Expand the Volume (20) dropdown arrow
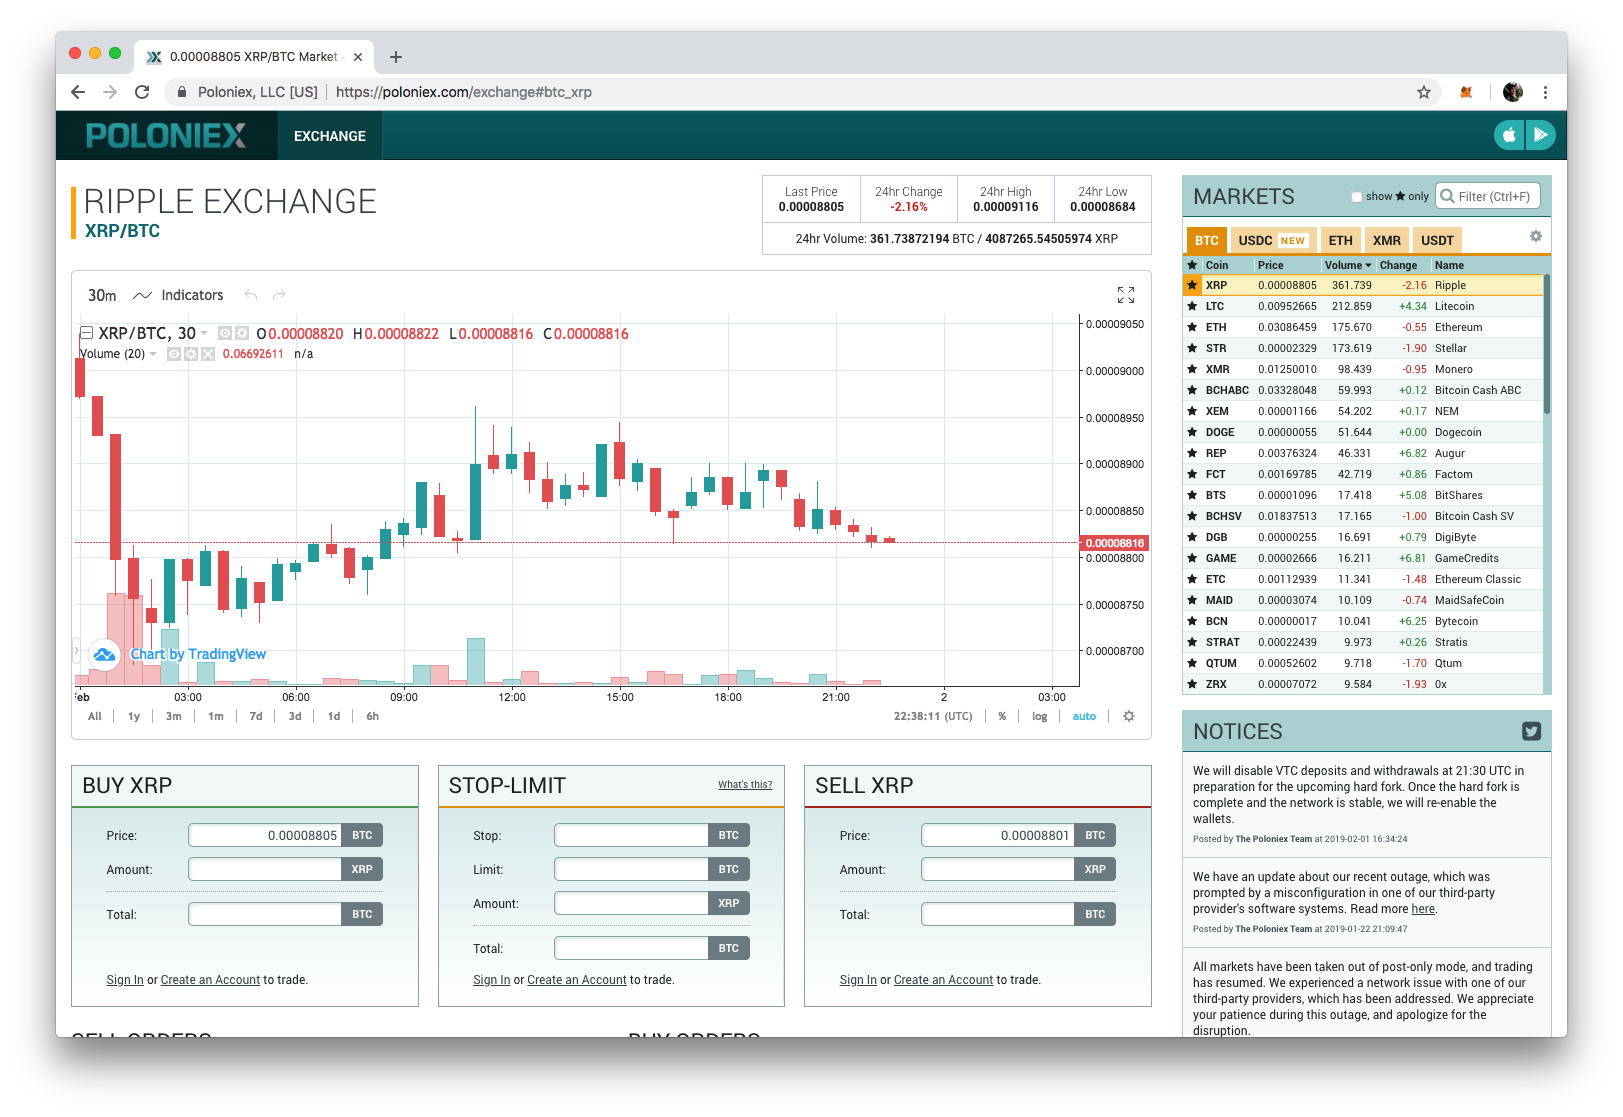The width and height of the screenshot is (1623, 1117). point(153,354)
